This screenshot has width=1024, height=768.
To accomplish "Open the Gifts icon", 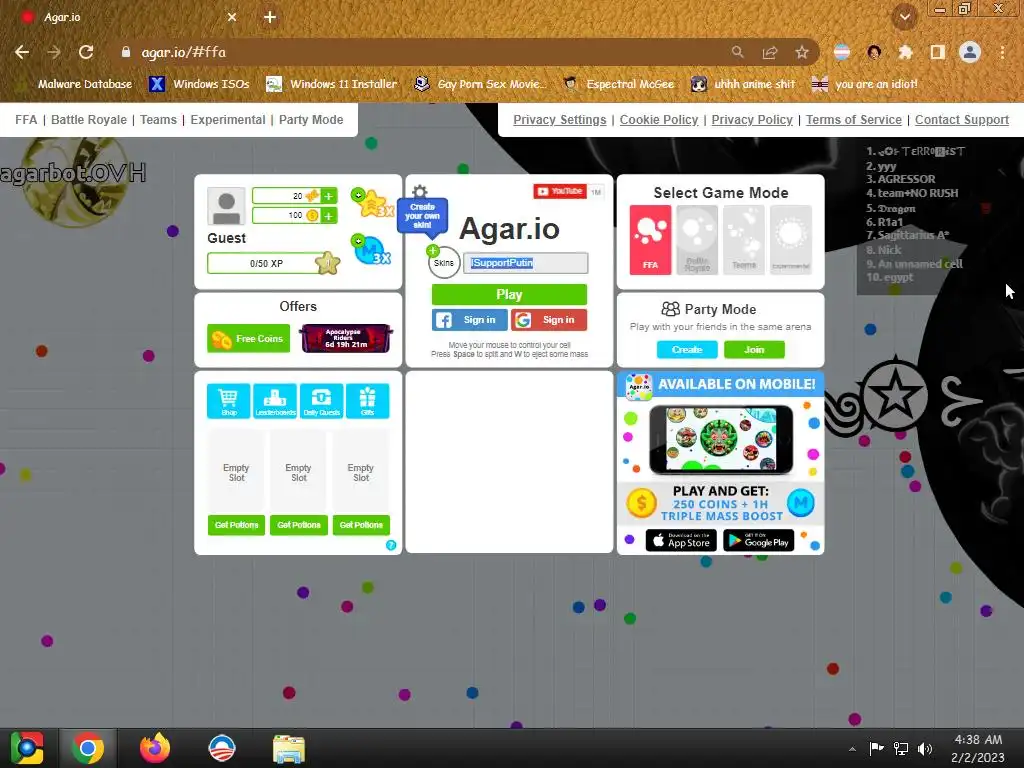I will [x=368, y=400].
